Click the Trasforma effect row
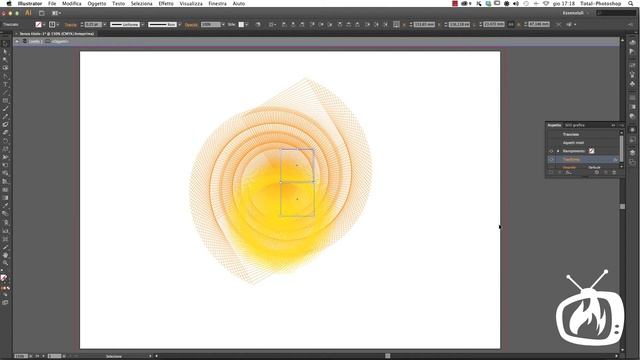The image size is (640, 360). point(584,160)
